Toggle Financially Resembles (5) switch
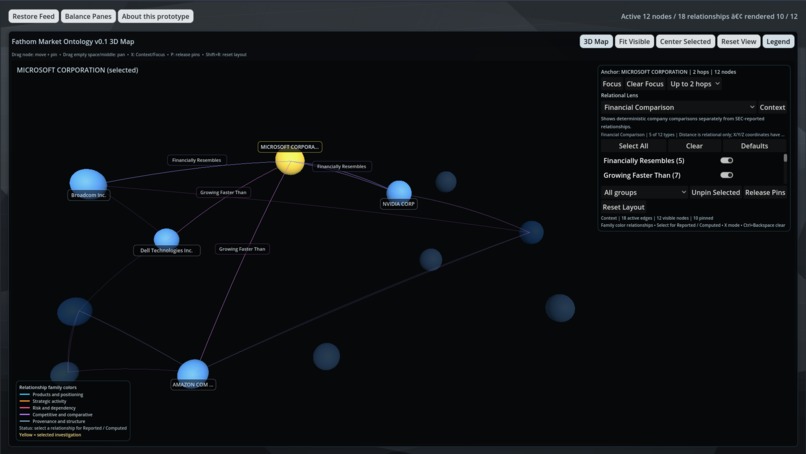Screen dimensions: 806x454 tap(726, 160)
